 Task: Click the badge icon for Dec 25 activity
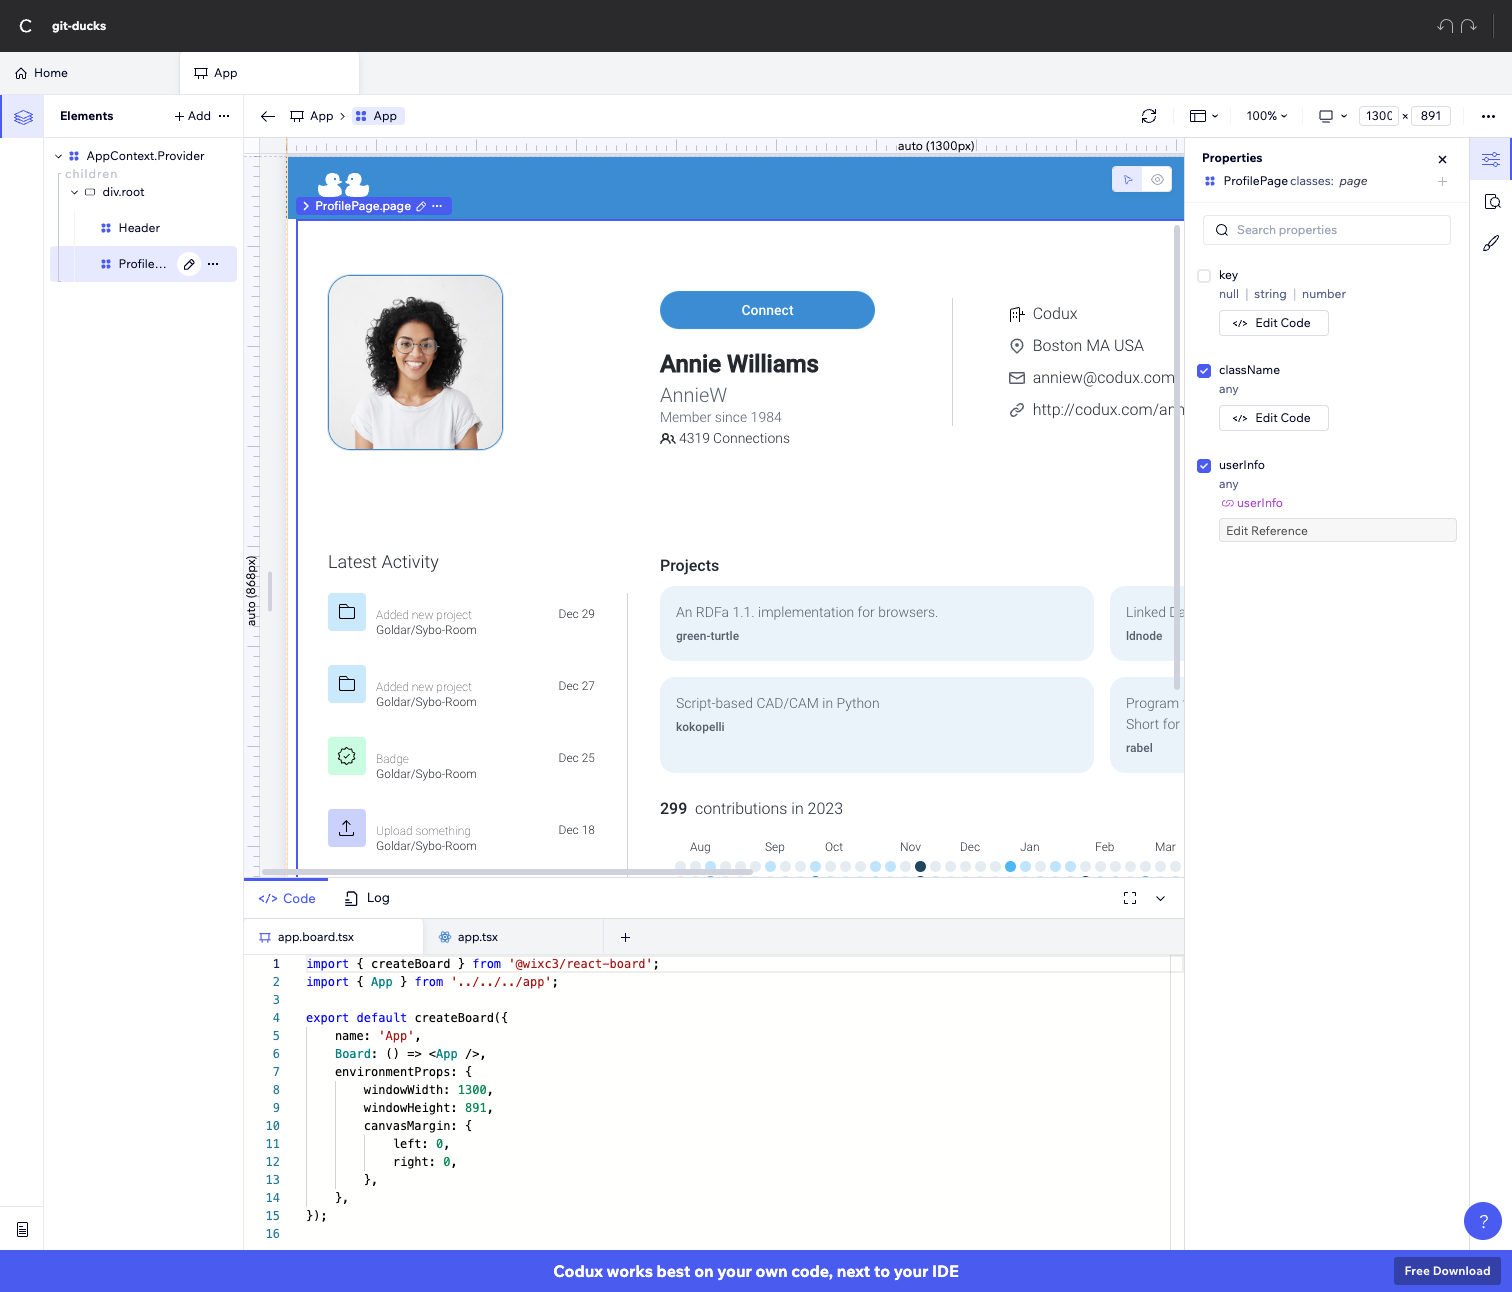click(x=347, y=756)
